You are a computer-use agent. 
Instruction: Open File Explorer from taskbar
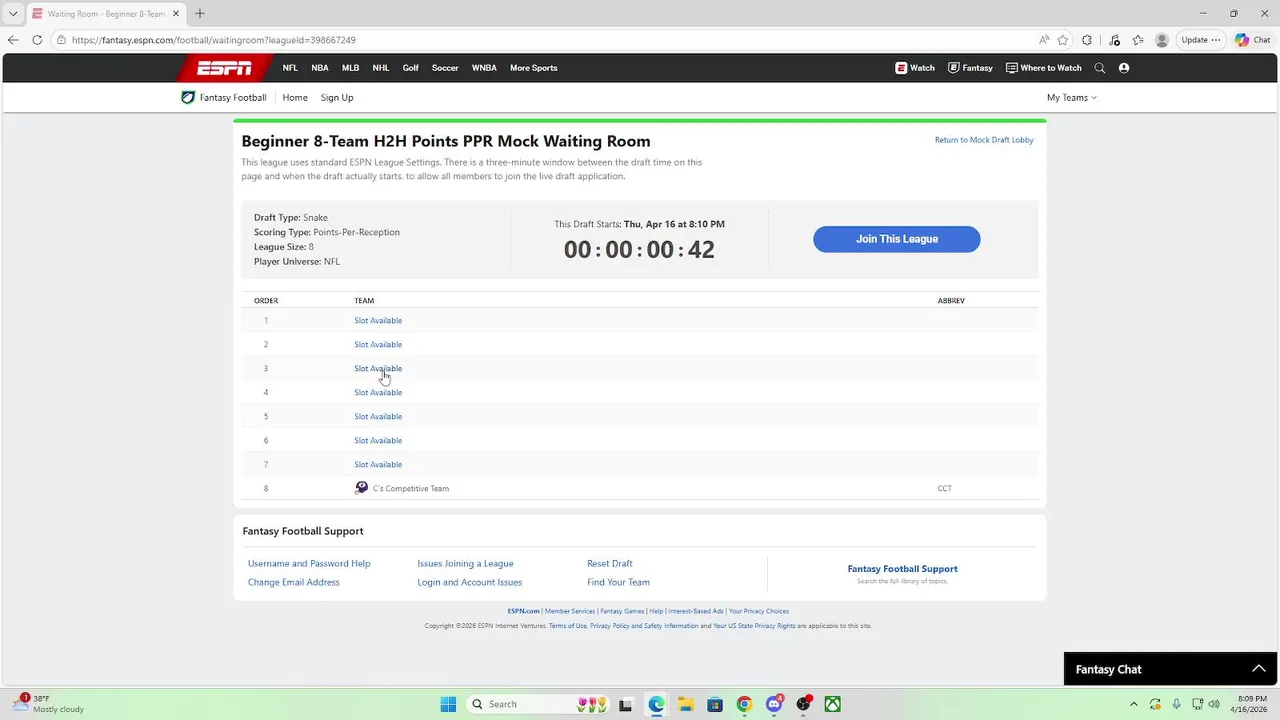click(685, 704)
